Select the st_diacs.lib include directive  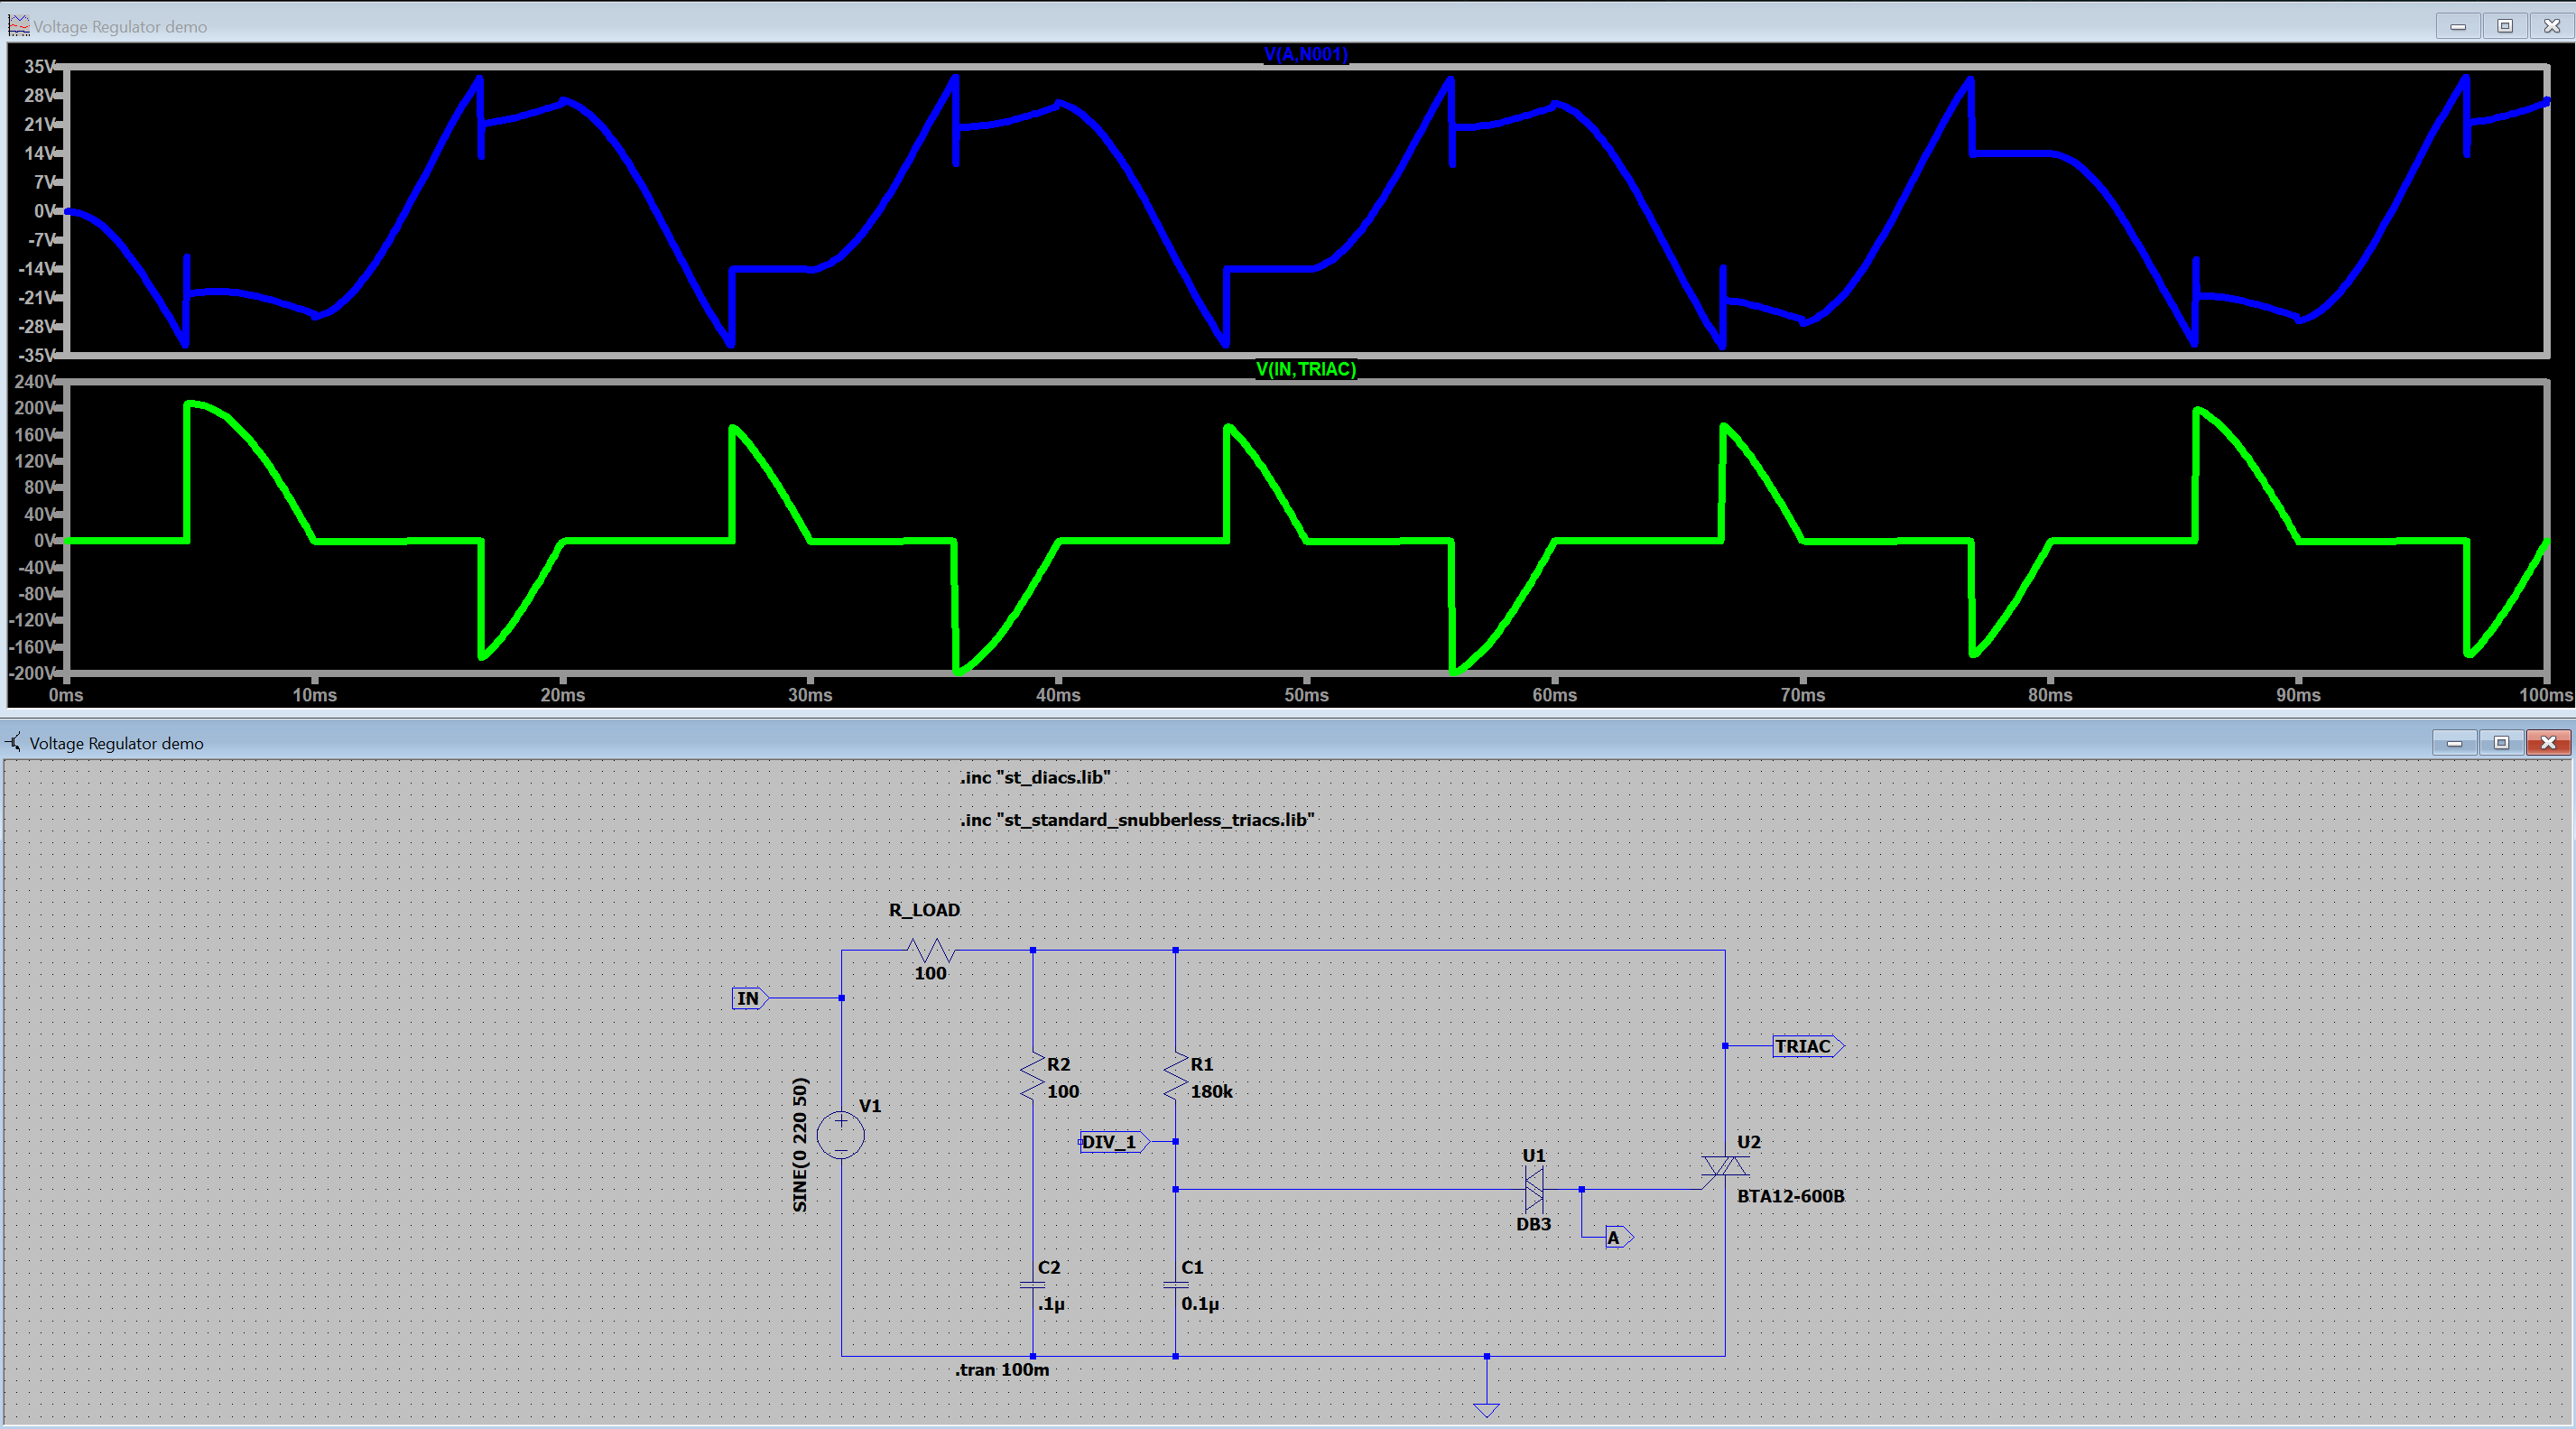pyautogui.click(x=1035, y=777)
